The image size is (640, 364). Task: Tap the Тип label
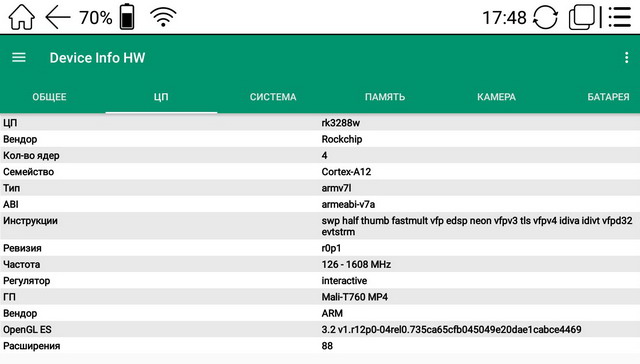click(x=11, y=188)
